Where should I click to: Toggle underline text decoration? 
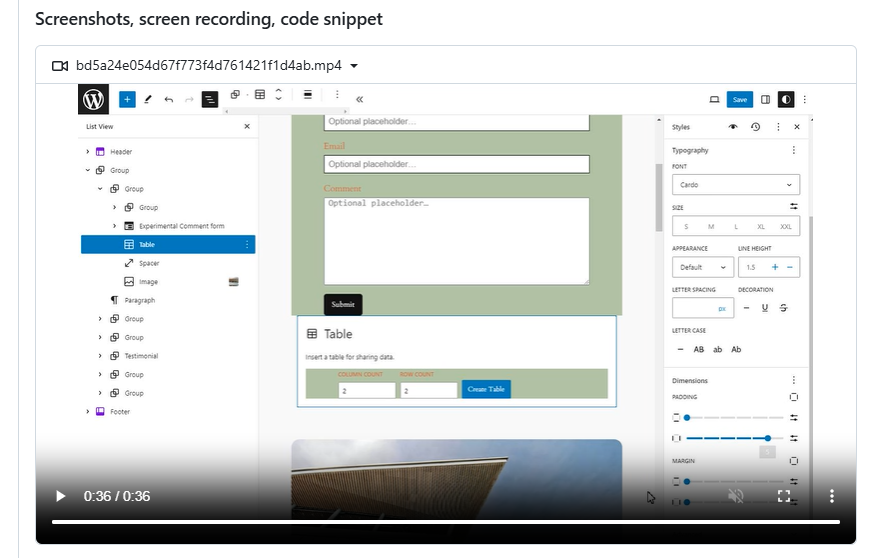tap(765, 308)
